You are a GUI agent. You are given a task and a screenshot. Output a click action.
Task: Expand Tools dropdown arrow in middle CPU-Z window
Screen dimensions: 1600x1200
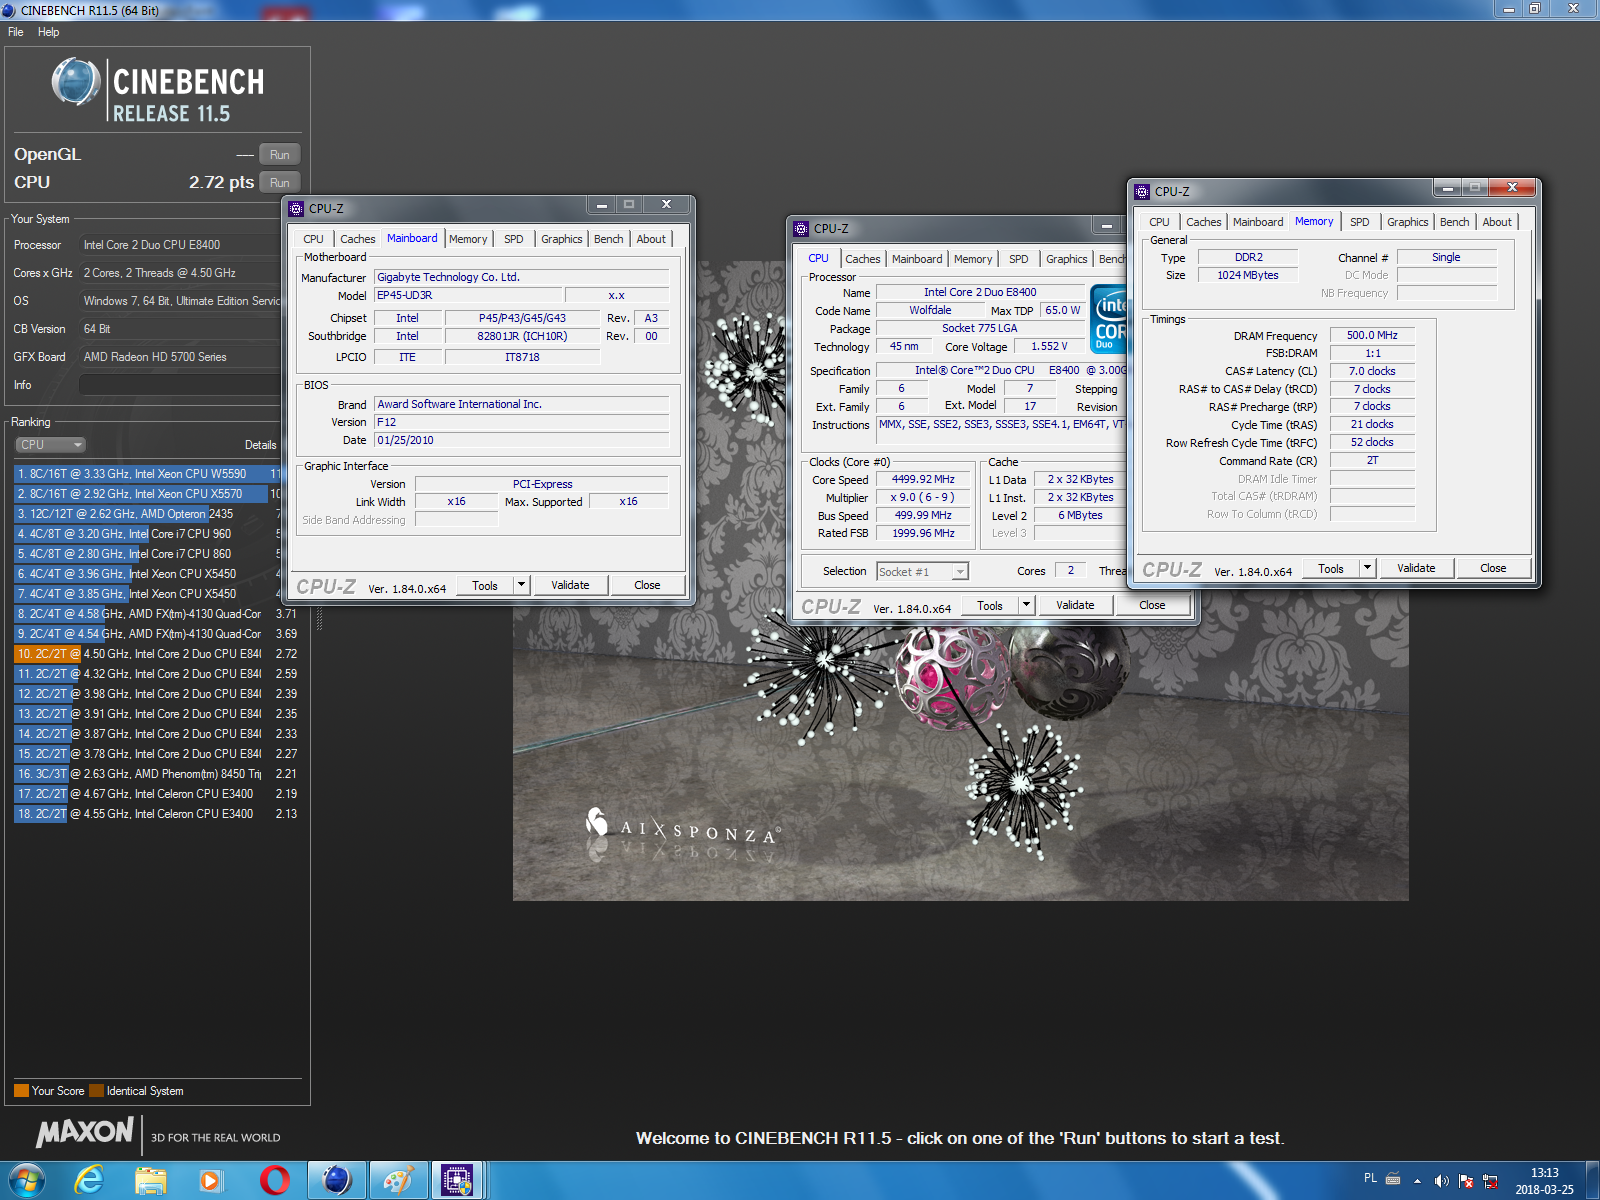click(x=1026, y=606)
